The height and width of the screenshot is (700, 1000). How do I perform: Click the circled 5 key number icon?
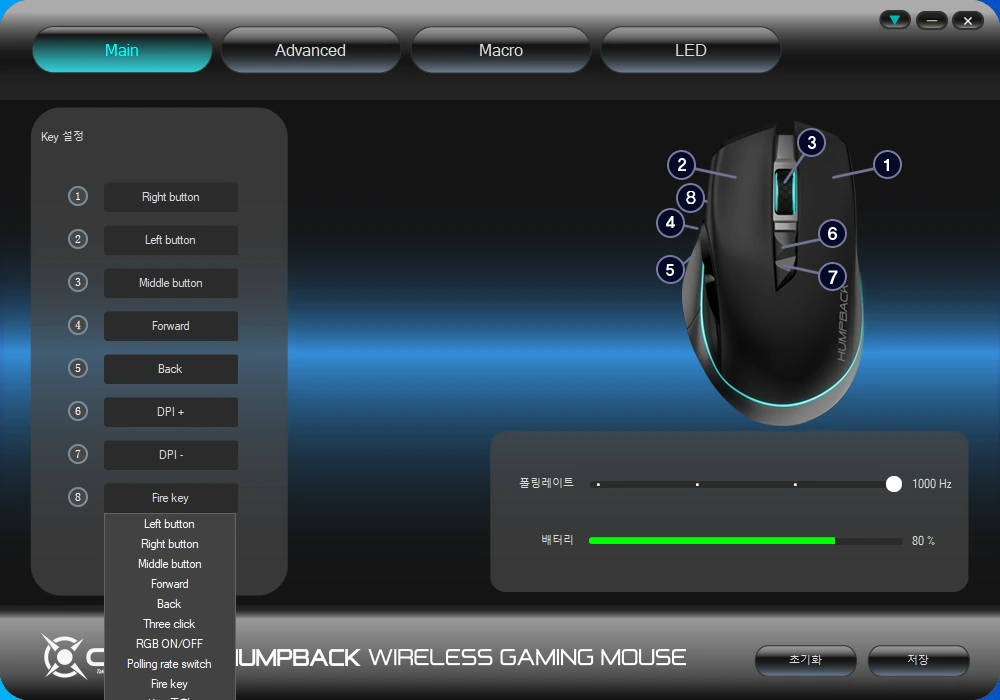pos(78,368)
